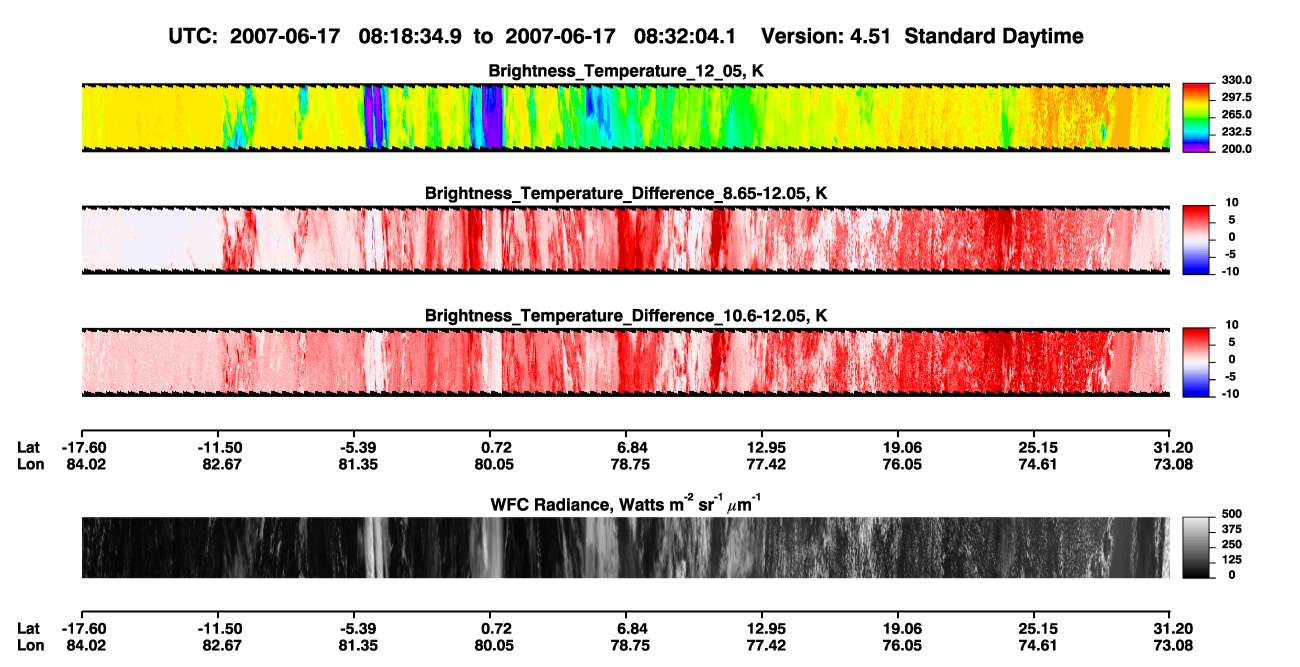Click the 12.95 latitude tick on lower axis
Viewport: 1300px width, 667px height.
tap(768, 629)
